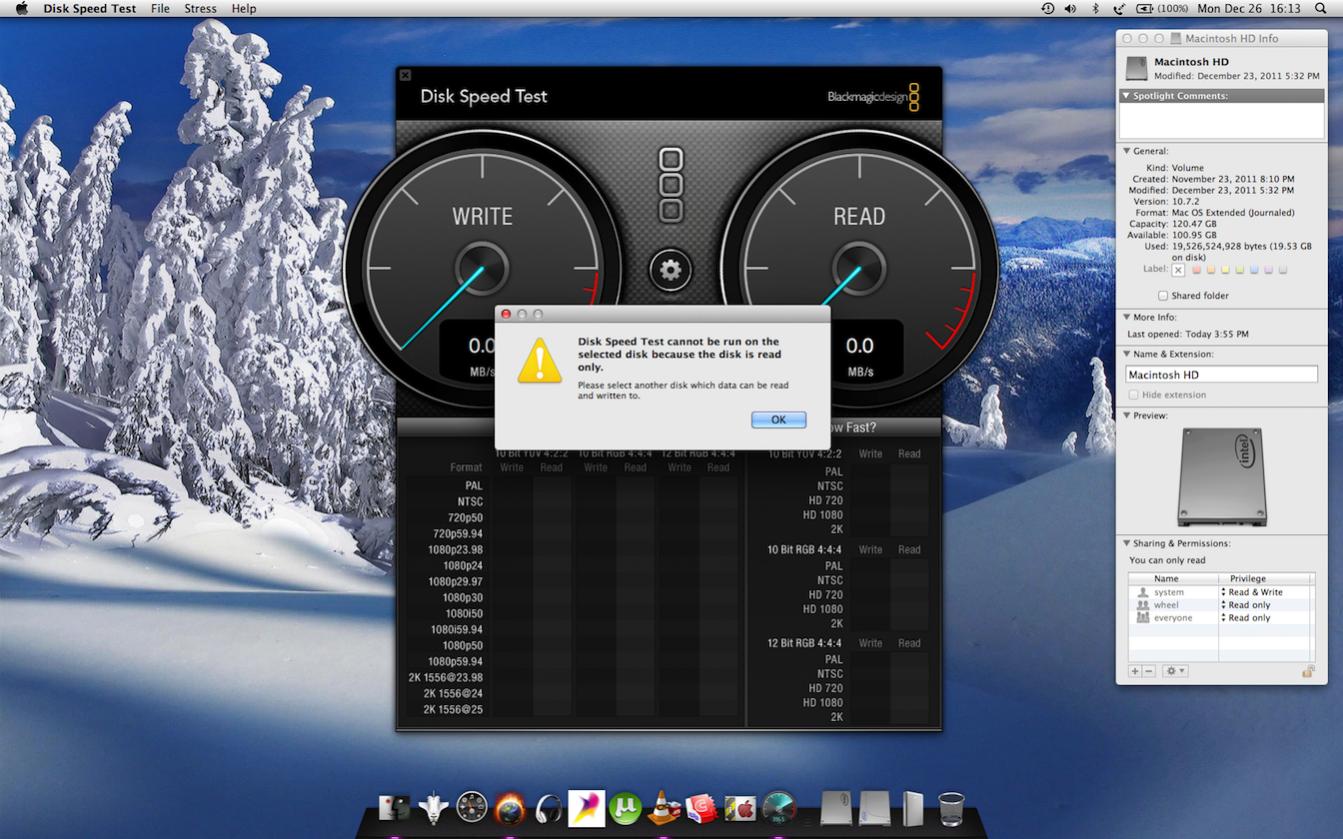Select the no-label X swatch
1343x839 pixels.
[x=1178, y=270]
